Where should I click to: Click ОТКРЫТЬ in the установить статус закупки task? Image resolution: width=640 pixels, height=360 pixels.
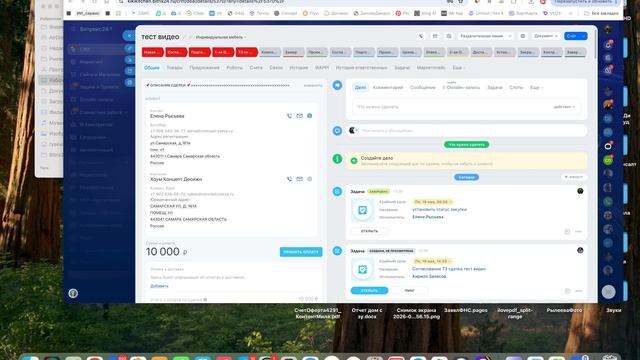[x=369, y=231]
